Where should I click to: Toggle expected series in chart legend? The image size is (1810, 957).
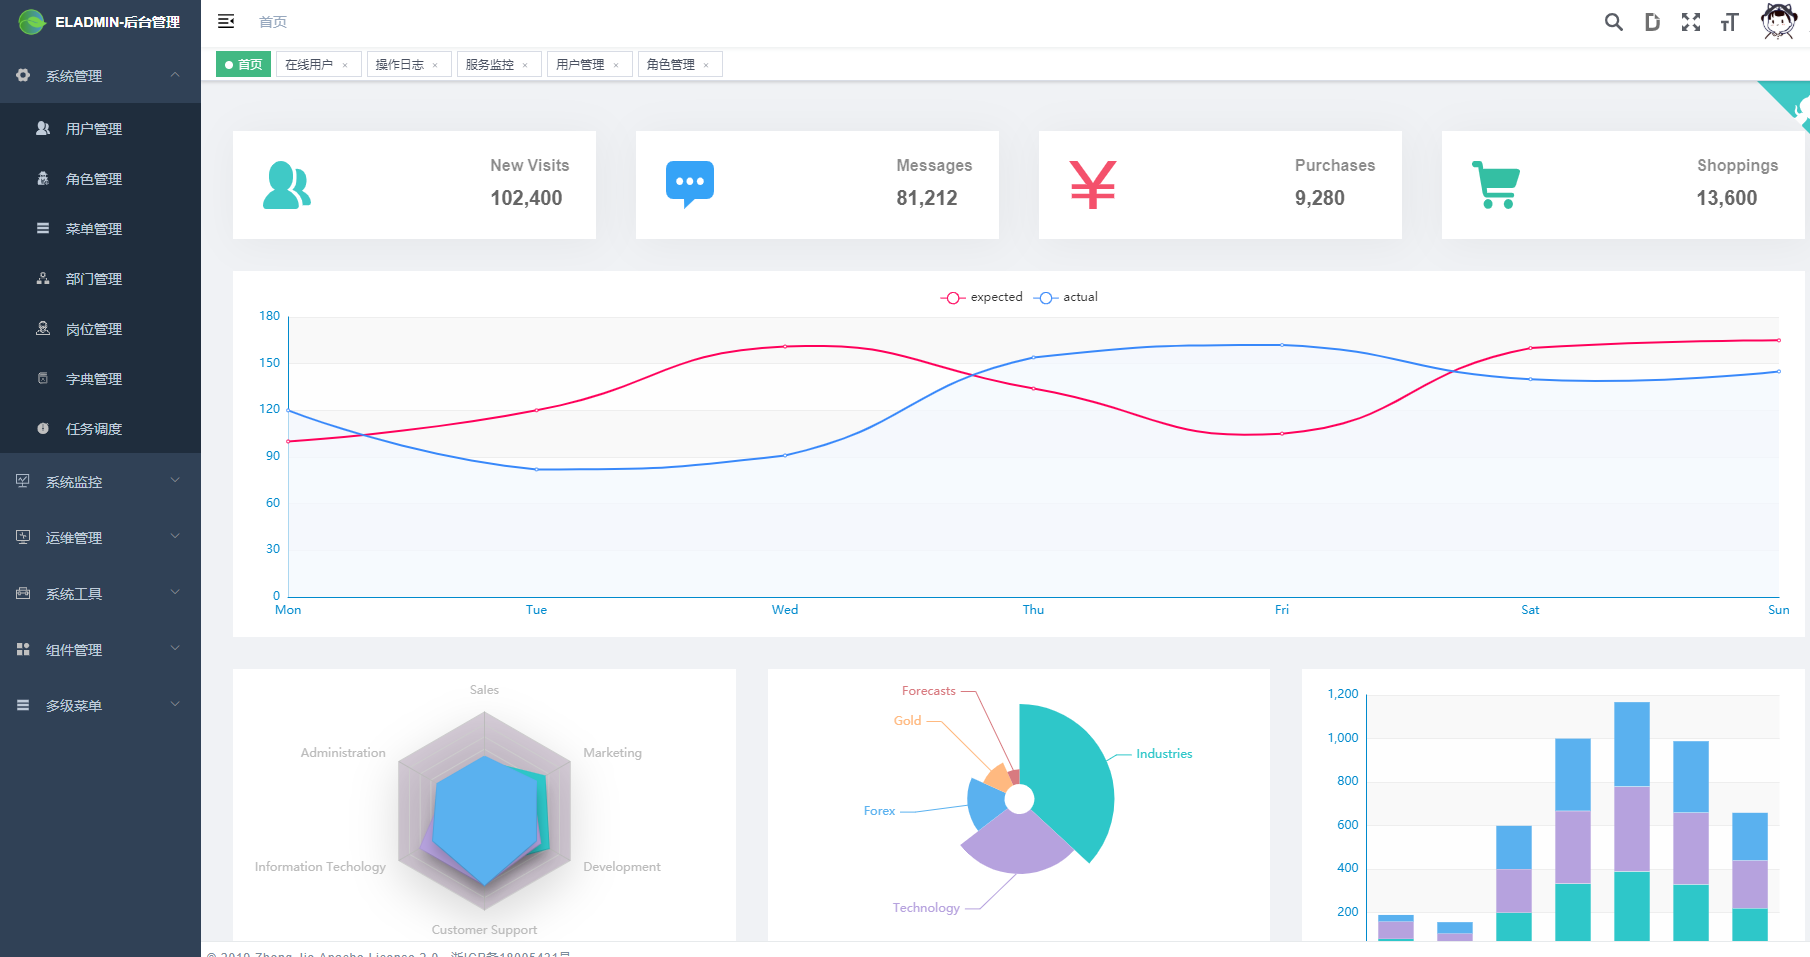click(982, 297)
